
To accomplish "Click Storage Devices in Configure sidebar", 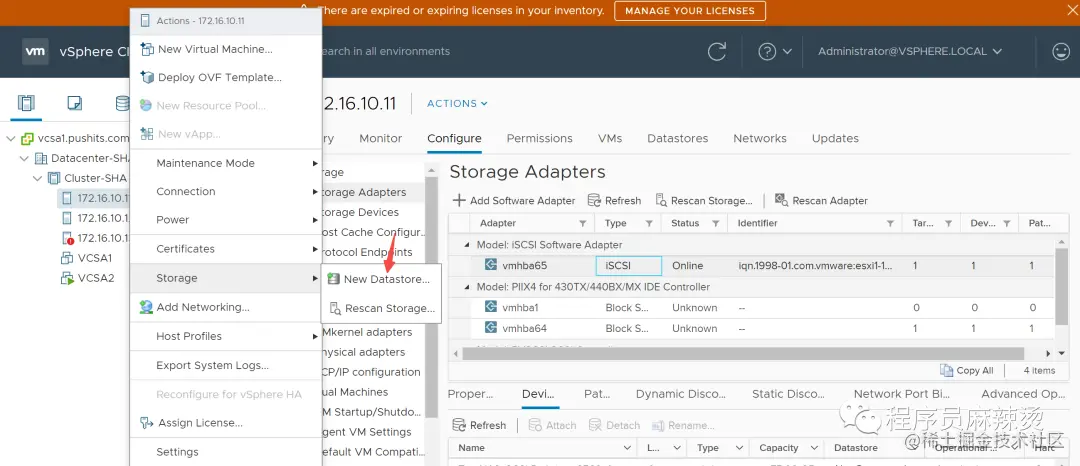I will pyautogui.click(x=360, y=212).
